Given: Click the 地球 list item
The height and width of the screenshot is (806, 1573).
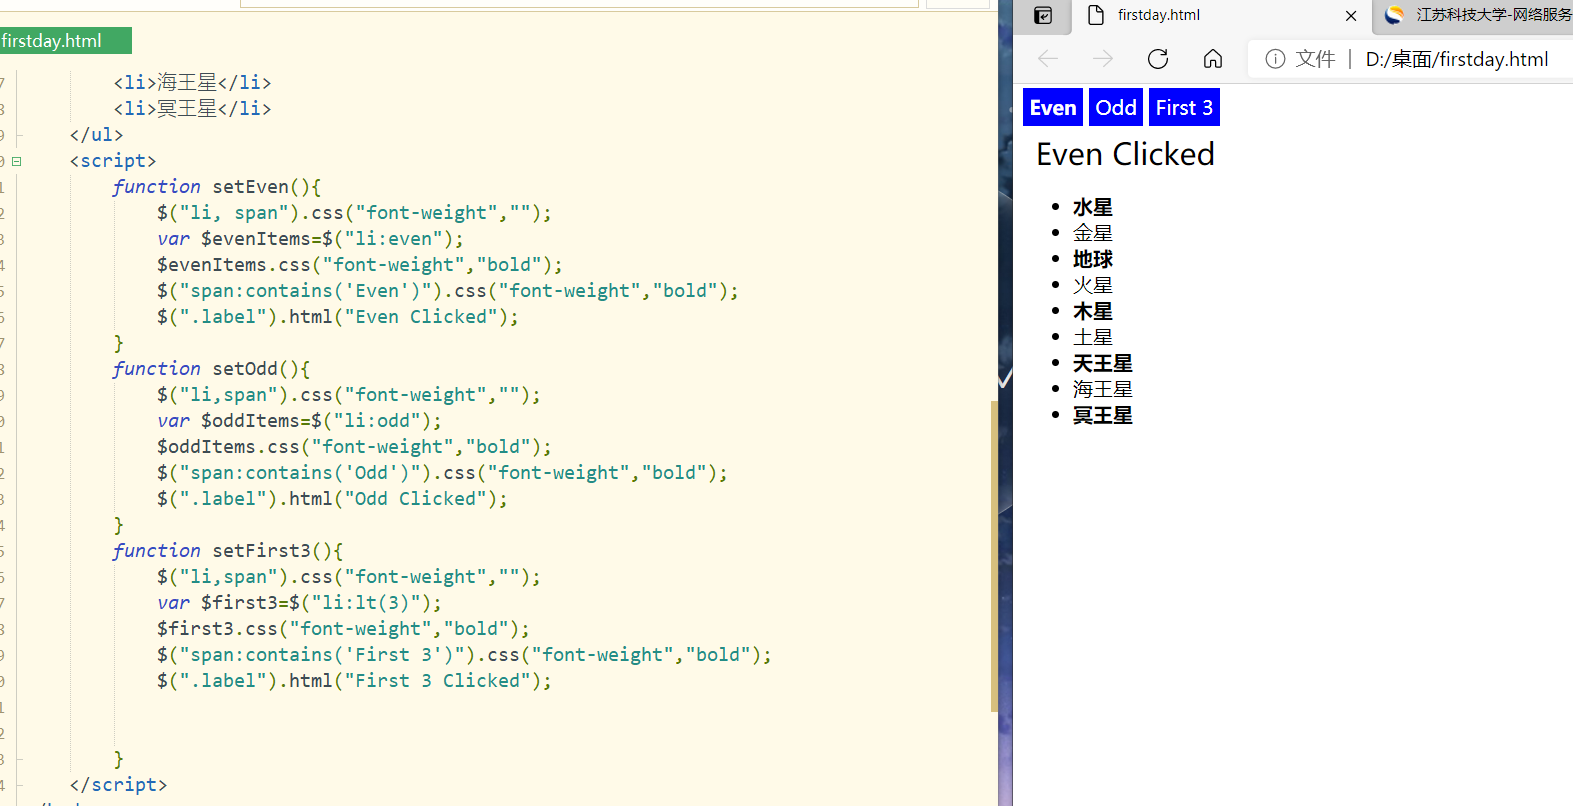Looking at the screenshot, I should pyautogui.click(x=1093, y=259).
